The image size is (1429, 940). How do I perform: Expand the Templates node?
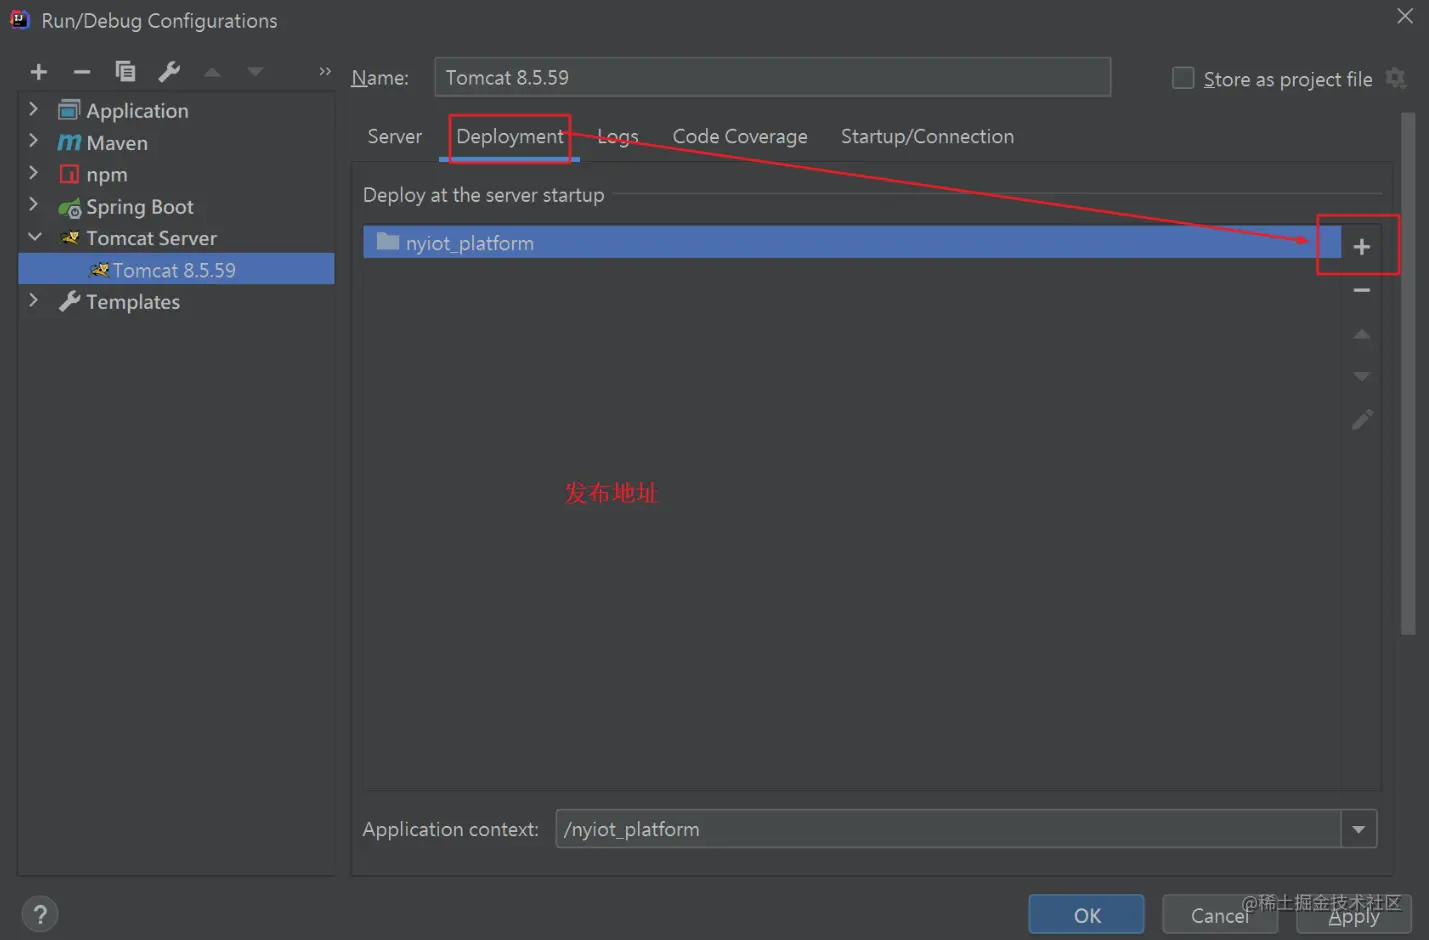click(x=34, y=300)
